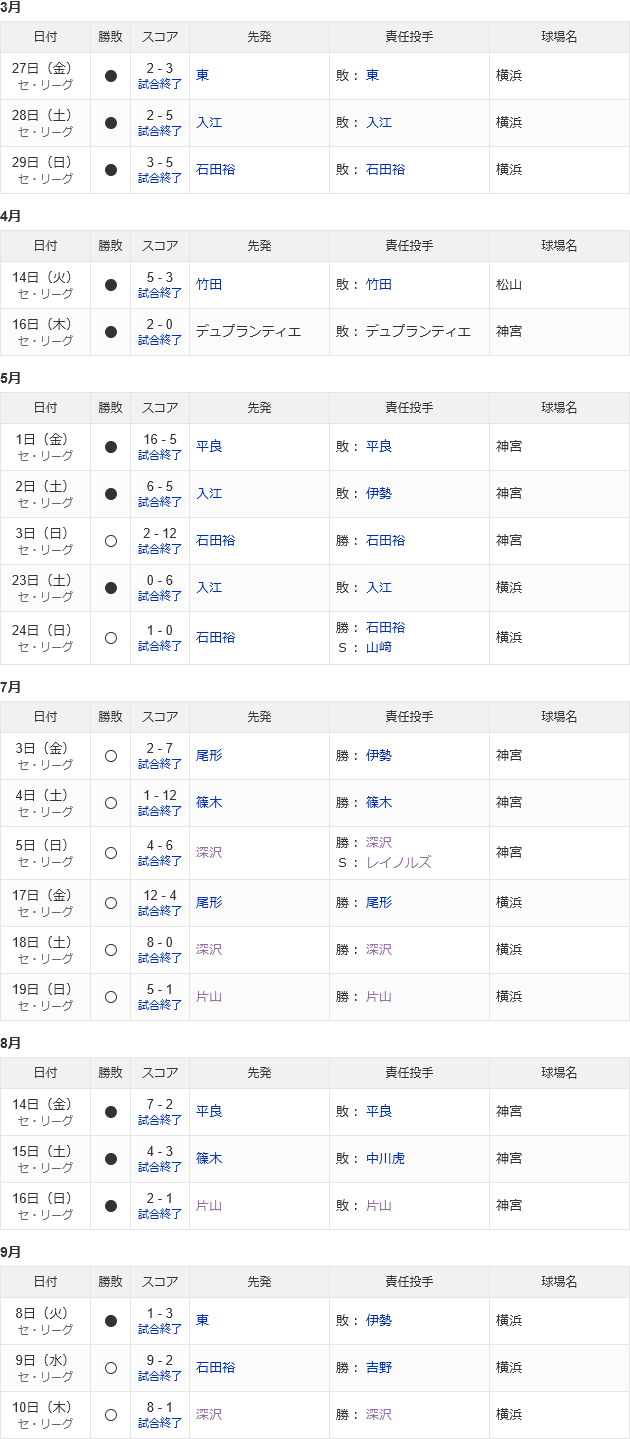The width and height of the screenshot is (630, 1439).
Task: Open the 試合終了 link for April 16 game
Action: coord(160,340)
